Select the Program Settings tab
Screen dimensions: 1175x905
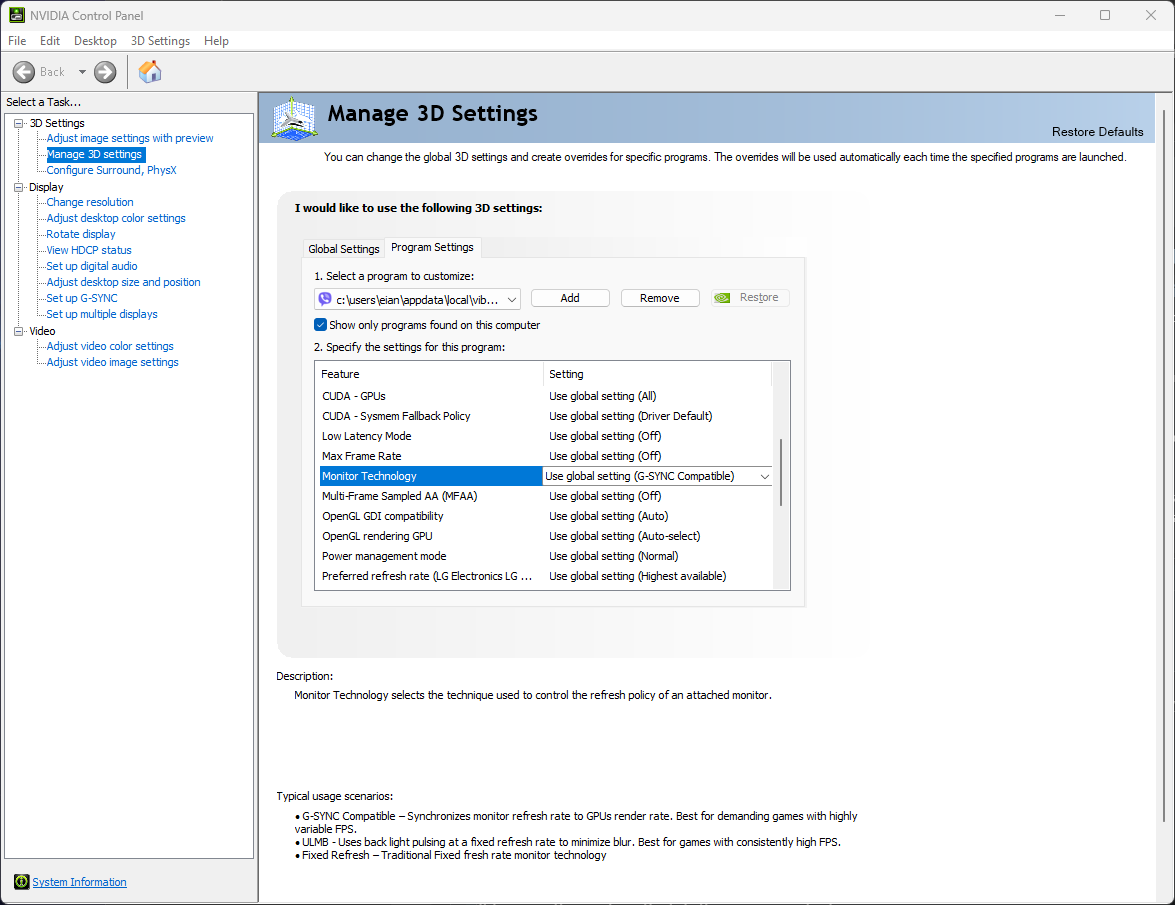tap(432, 247)
